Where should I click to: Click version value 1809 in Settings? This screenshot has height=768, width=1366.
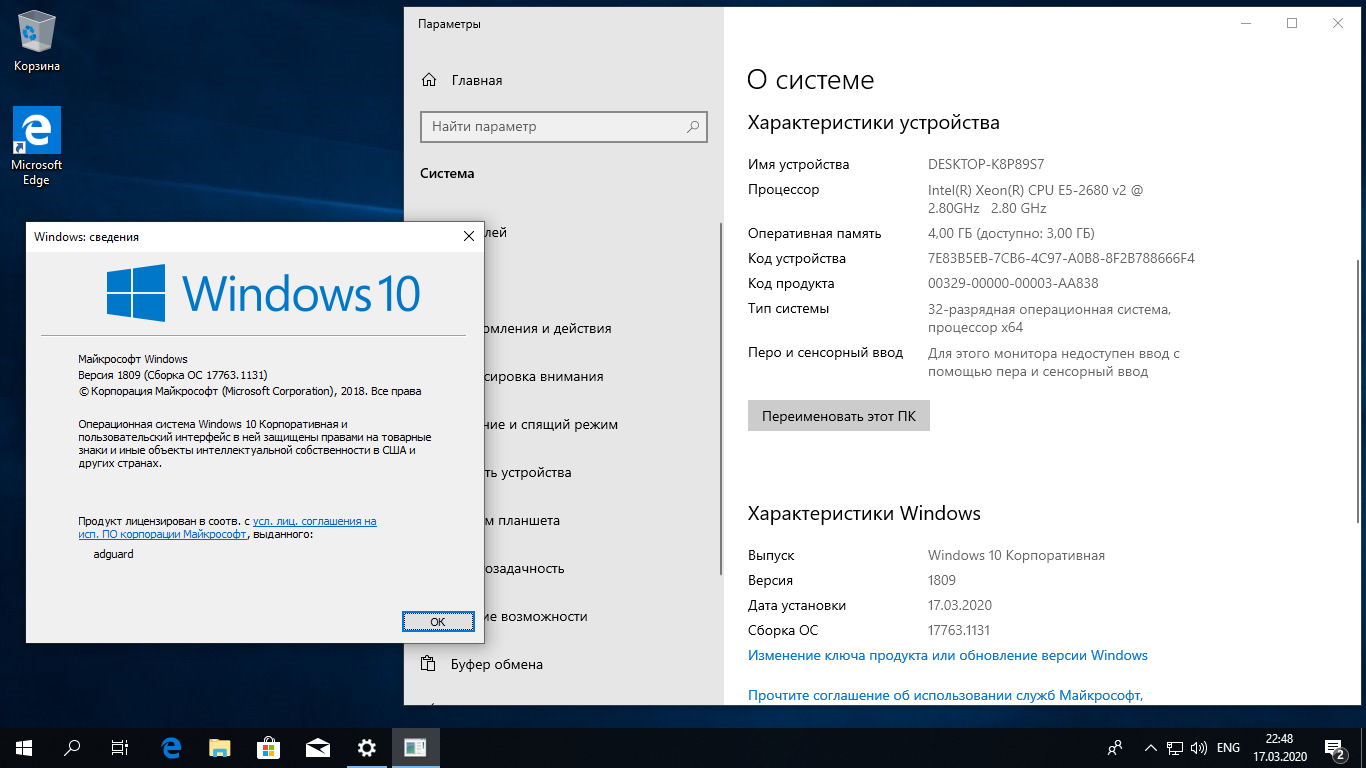pos(942,580)
